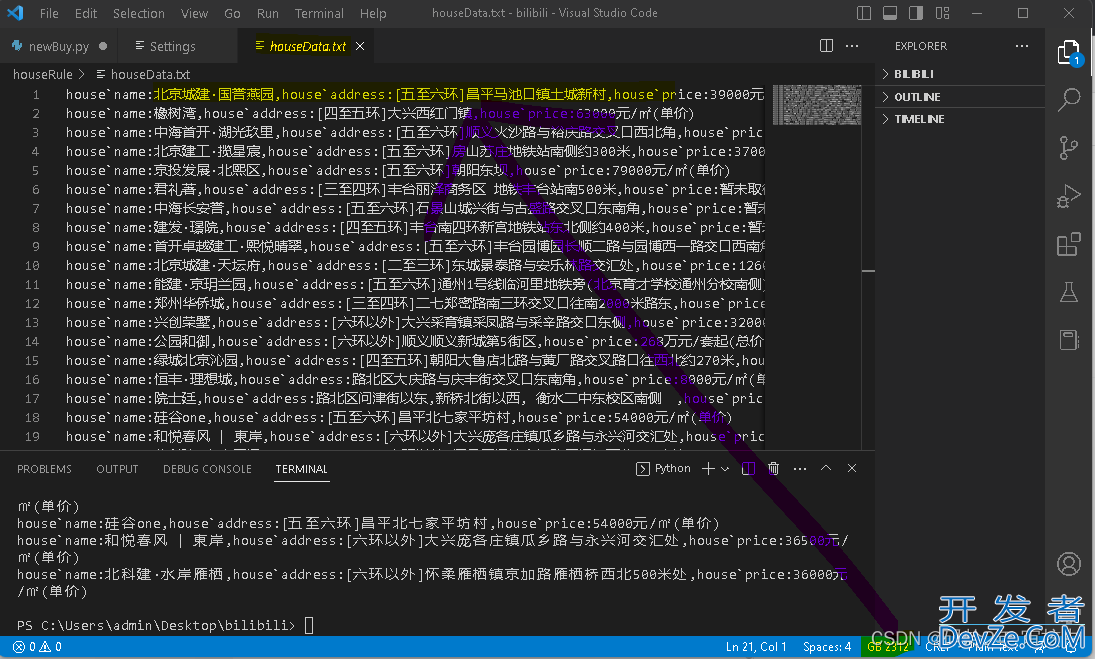This screenshot has width=1095, height=659.
Task: Open the Edit menu
Action: (86, 13)
